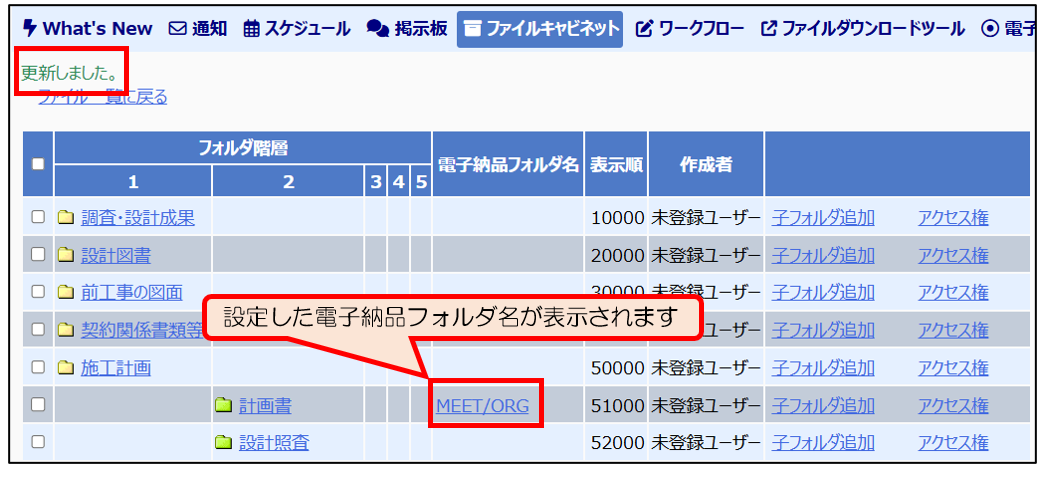1046x478 pixels.
Task: Open the MEET/ORG electronic delivery folder link
Action: click(x=482, y=406)
